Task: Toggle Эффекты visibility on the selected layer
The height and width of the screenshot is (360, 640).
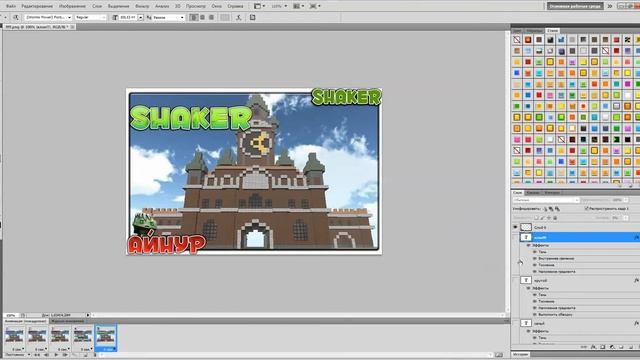Action: (529, 245)
